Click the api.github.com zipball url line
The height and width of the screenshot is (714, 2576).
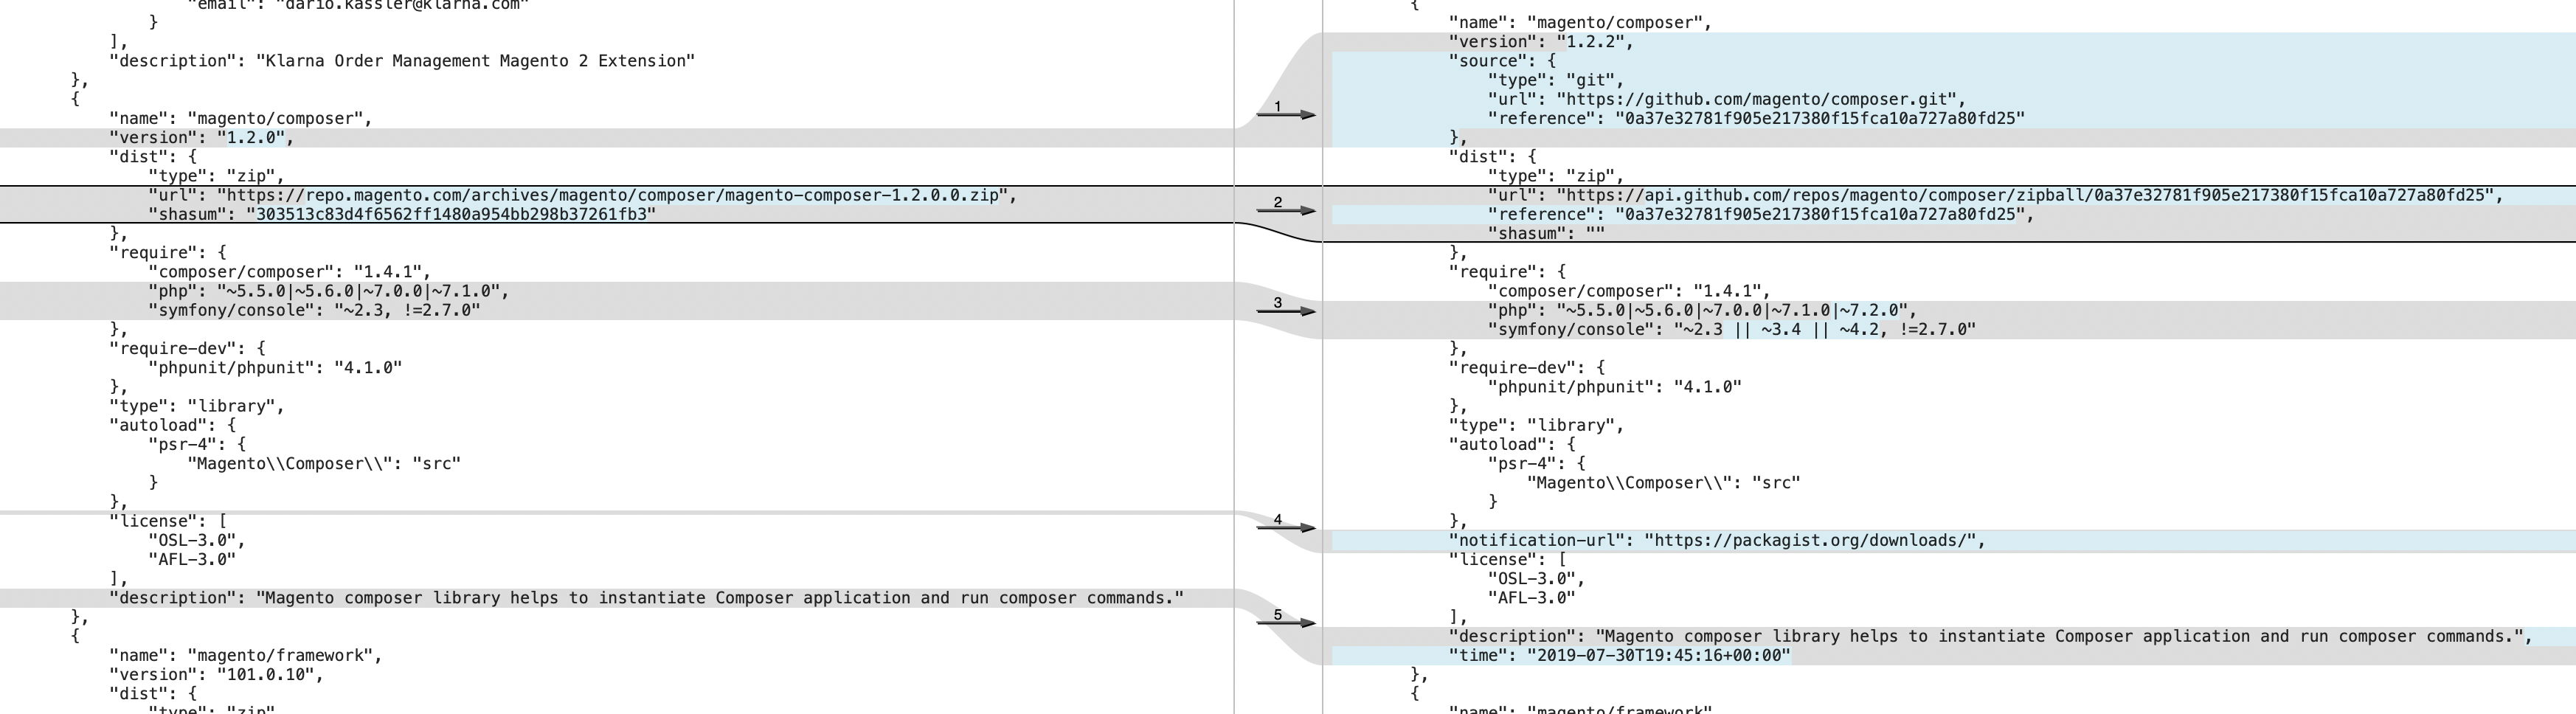point(1996,195)
